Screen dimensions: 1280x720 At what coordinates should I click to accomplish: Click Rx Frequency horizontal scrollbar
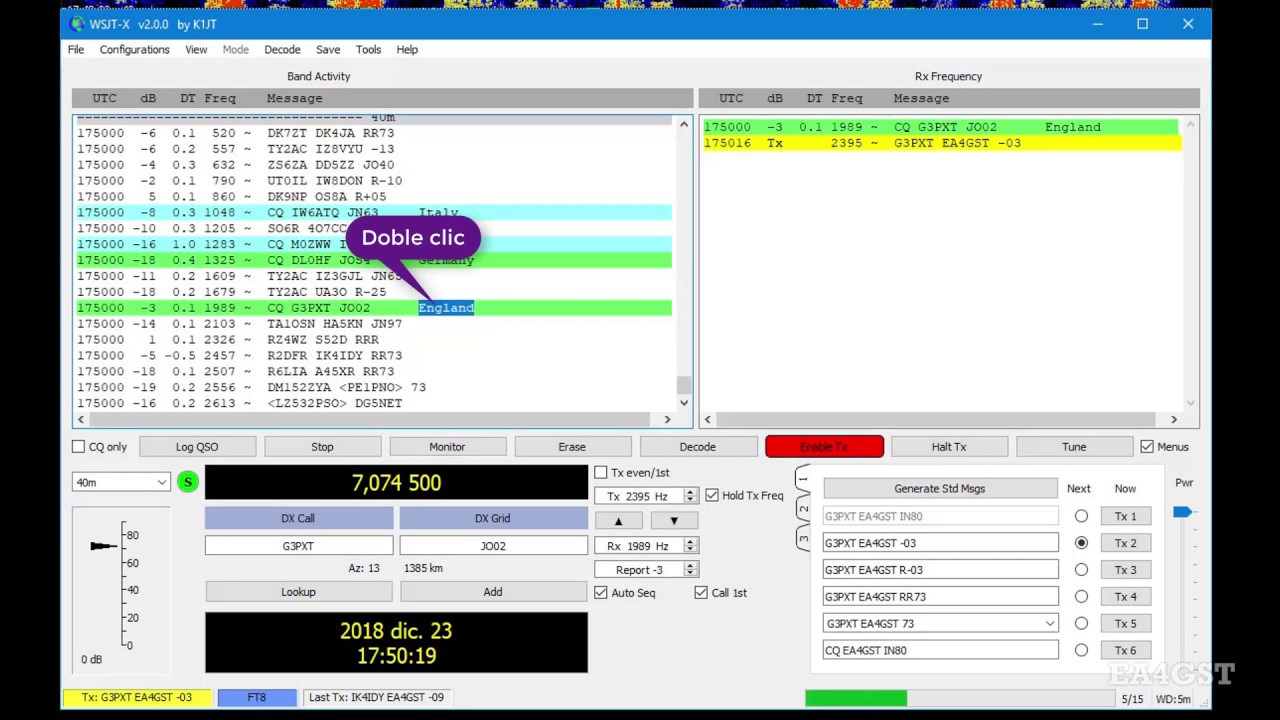941,419
